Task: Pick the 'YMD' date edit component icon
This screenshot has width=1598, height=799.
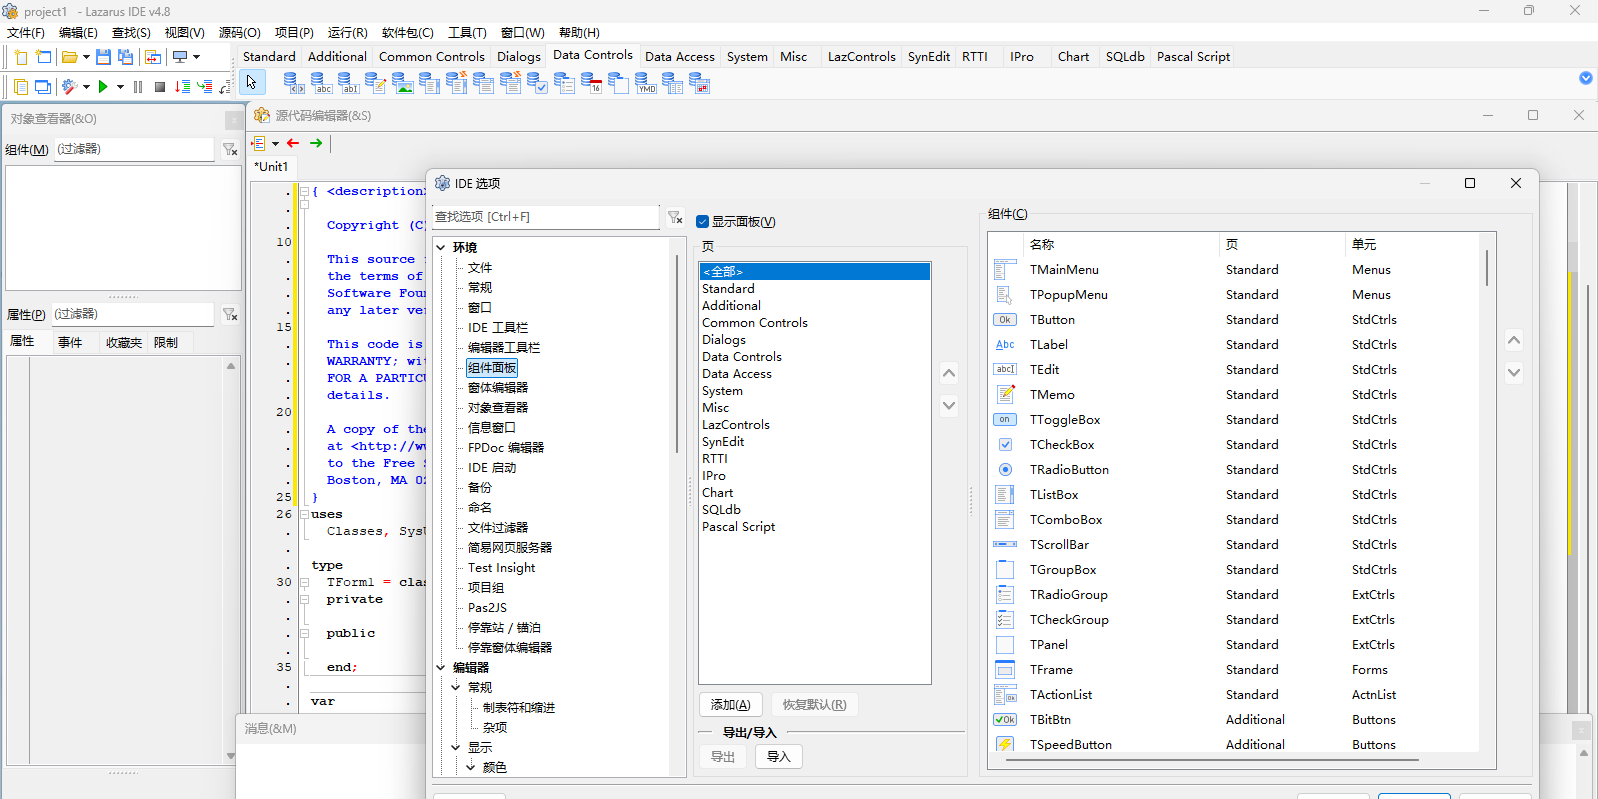Action: pyautogui.click(x=645, y=83)
